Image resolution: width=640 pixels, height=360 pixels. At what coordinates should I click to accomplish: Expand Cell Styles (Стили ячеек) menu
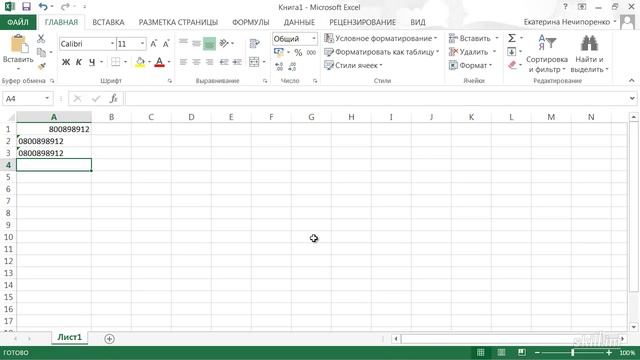coord(353,65)
